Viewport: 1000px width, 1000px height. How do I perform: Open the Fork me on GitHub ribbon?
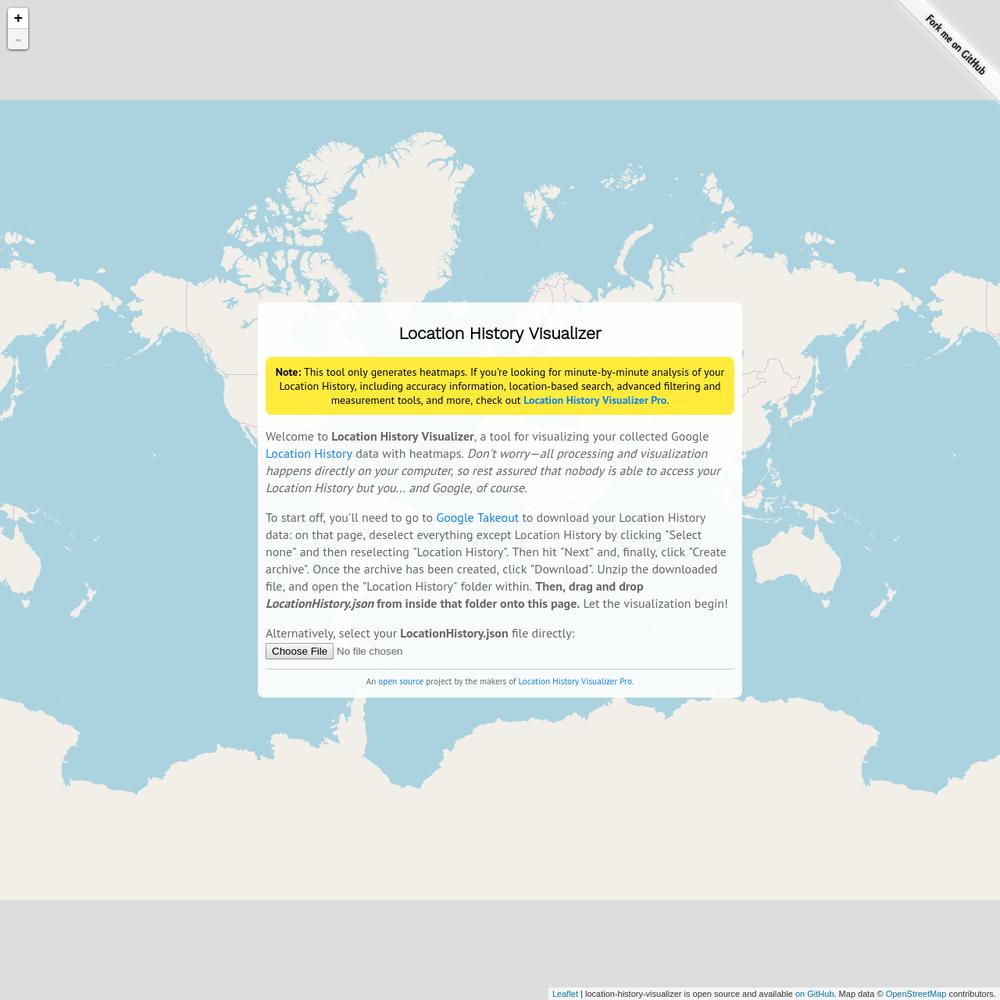point(955,44)
